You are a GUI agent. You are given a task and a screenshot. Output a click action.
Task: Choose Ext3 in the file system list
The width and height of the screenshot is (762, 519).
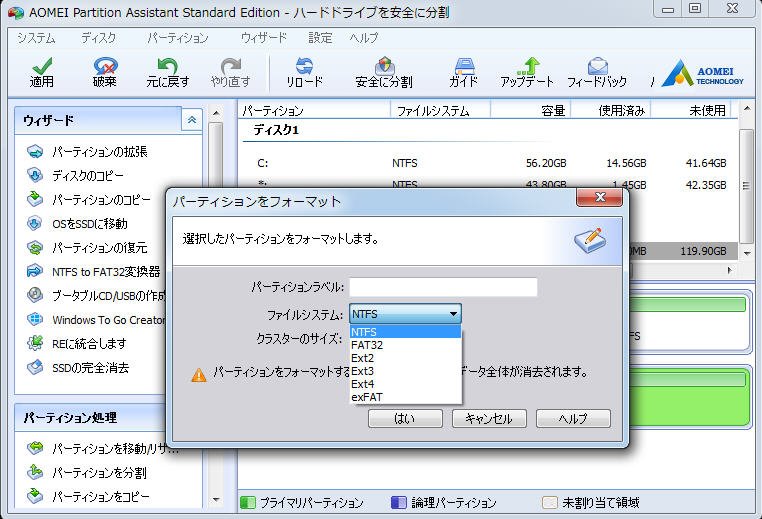pos(405,371)
